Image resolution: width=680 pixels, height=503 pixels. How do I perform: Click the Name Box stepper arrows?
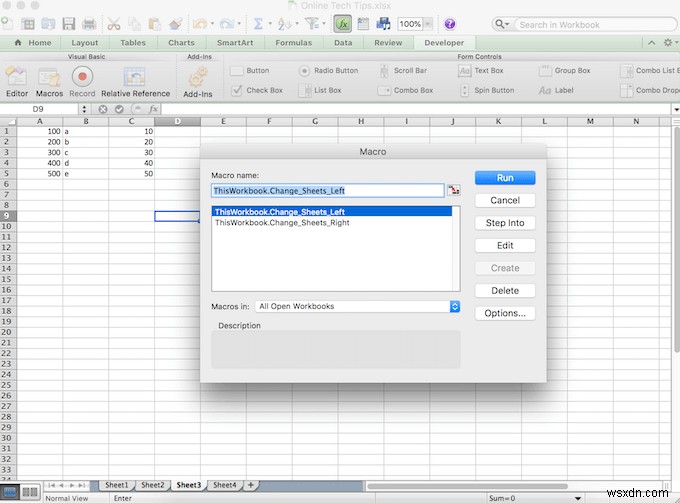(x=85, y=109)
